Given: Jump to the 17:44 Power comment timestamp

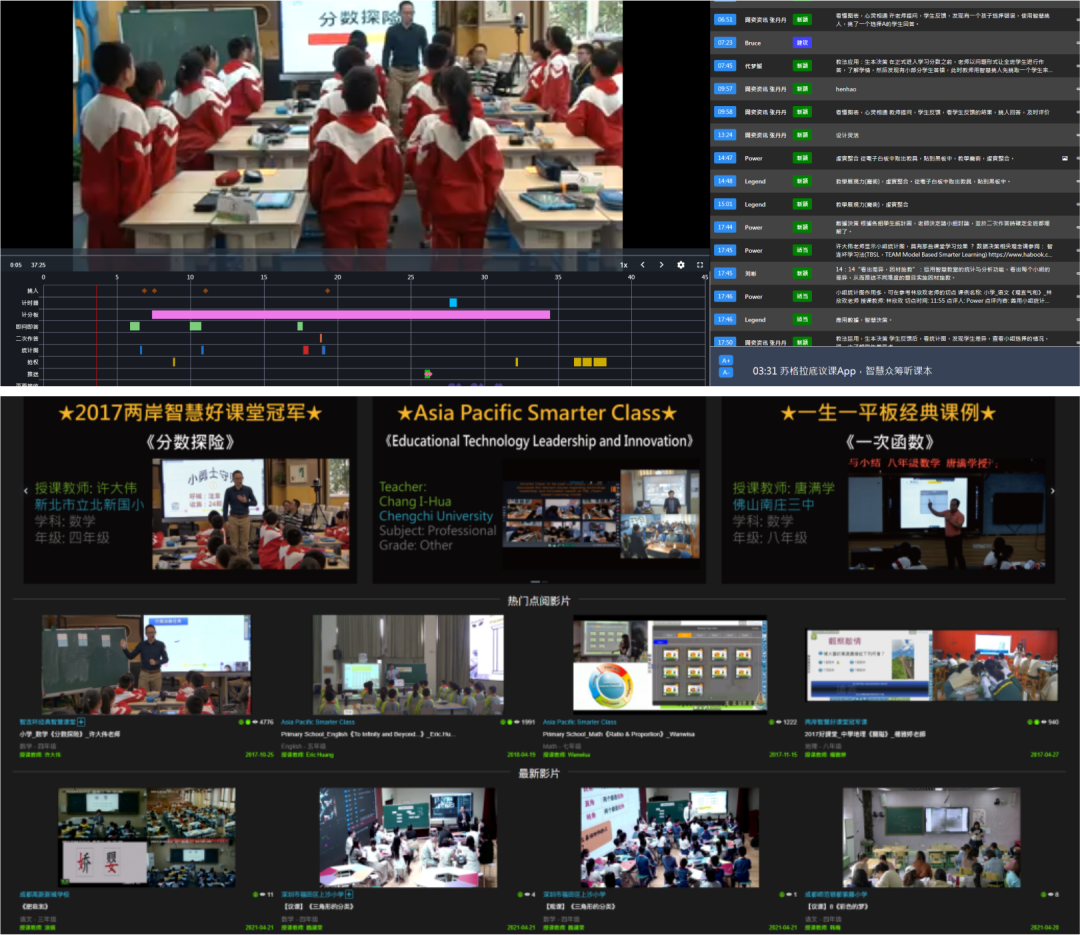Looking at the screenshot, I should 725,227.
